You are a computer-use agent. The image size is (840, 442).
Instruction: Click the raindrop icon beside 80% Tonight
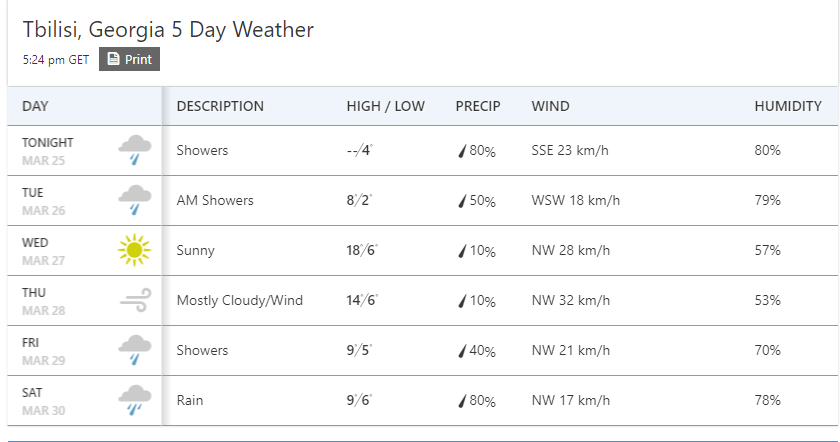pyautogui.click(x=462, y=151)
